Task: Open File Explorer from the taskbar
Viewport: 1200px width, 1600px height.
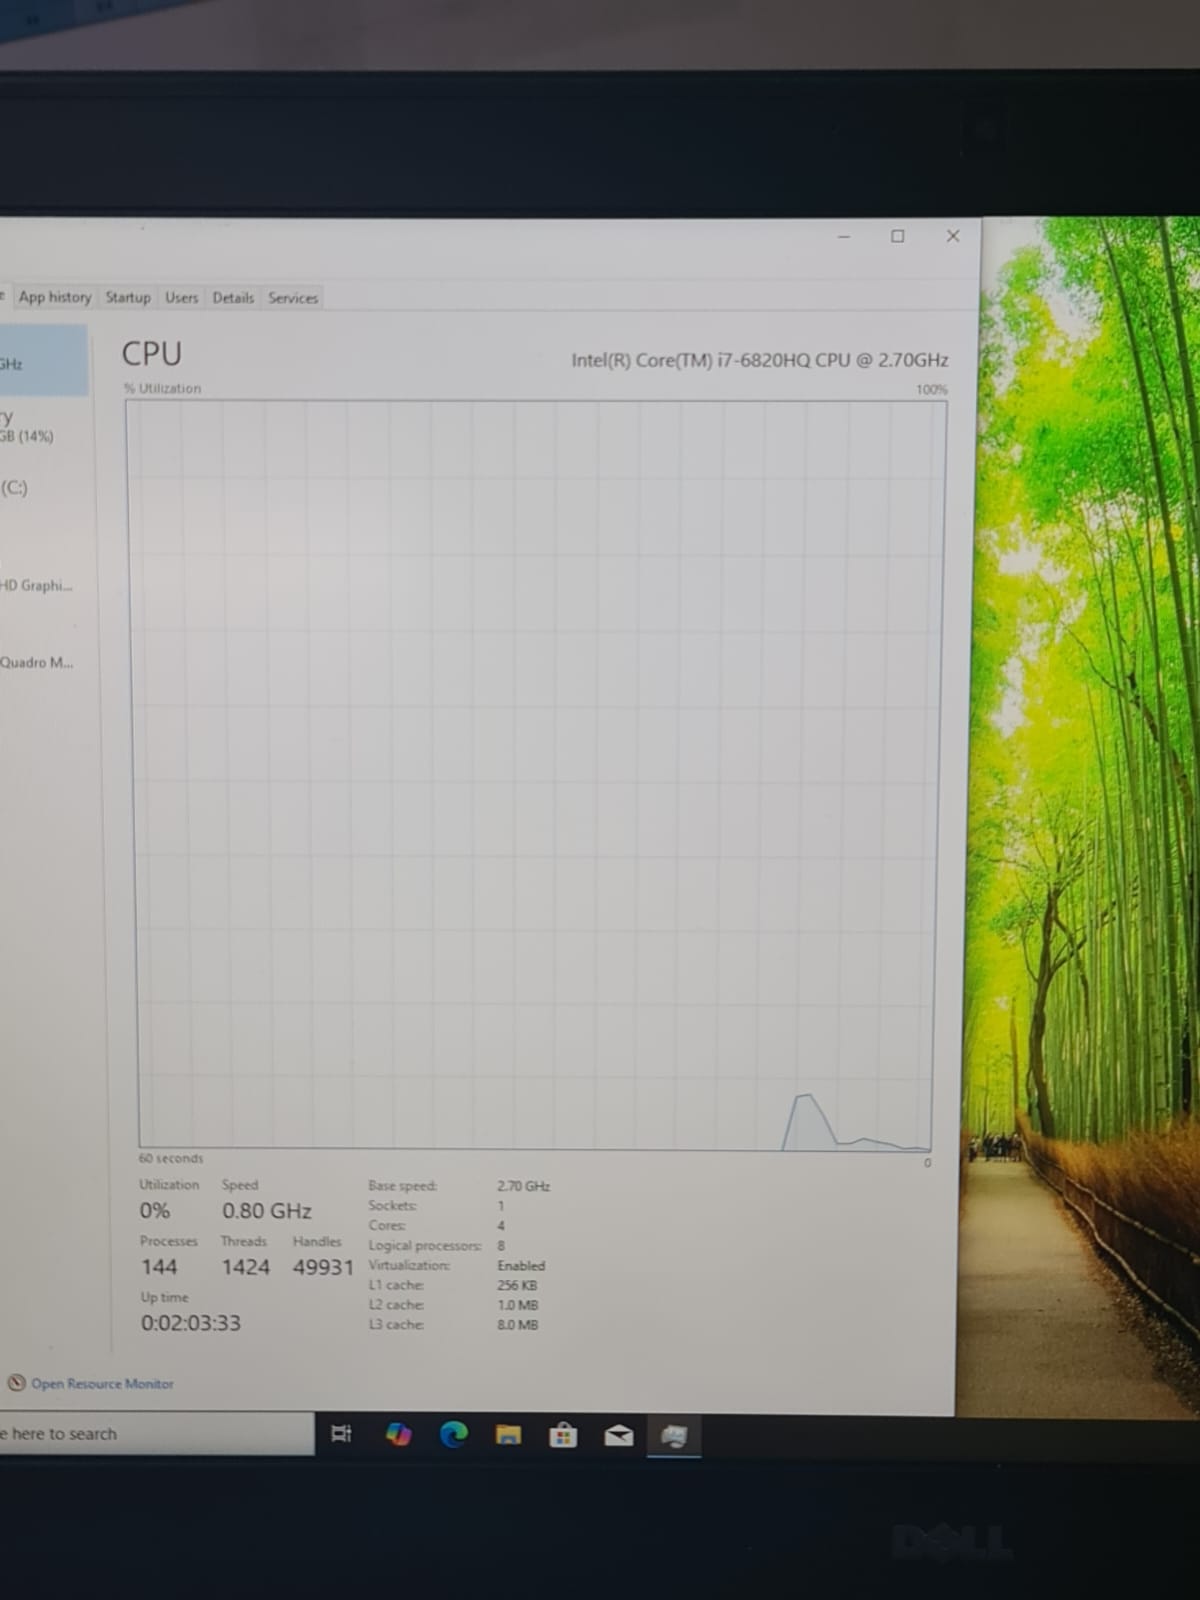Action: (509, 1435)
